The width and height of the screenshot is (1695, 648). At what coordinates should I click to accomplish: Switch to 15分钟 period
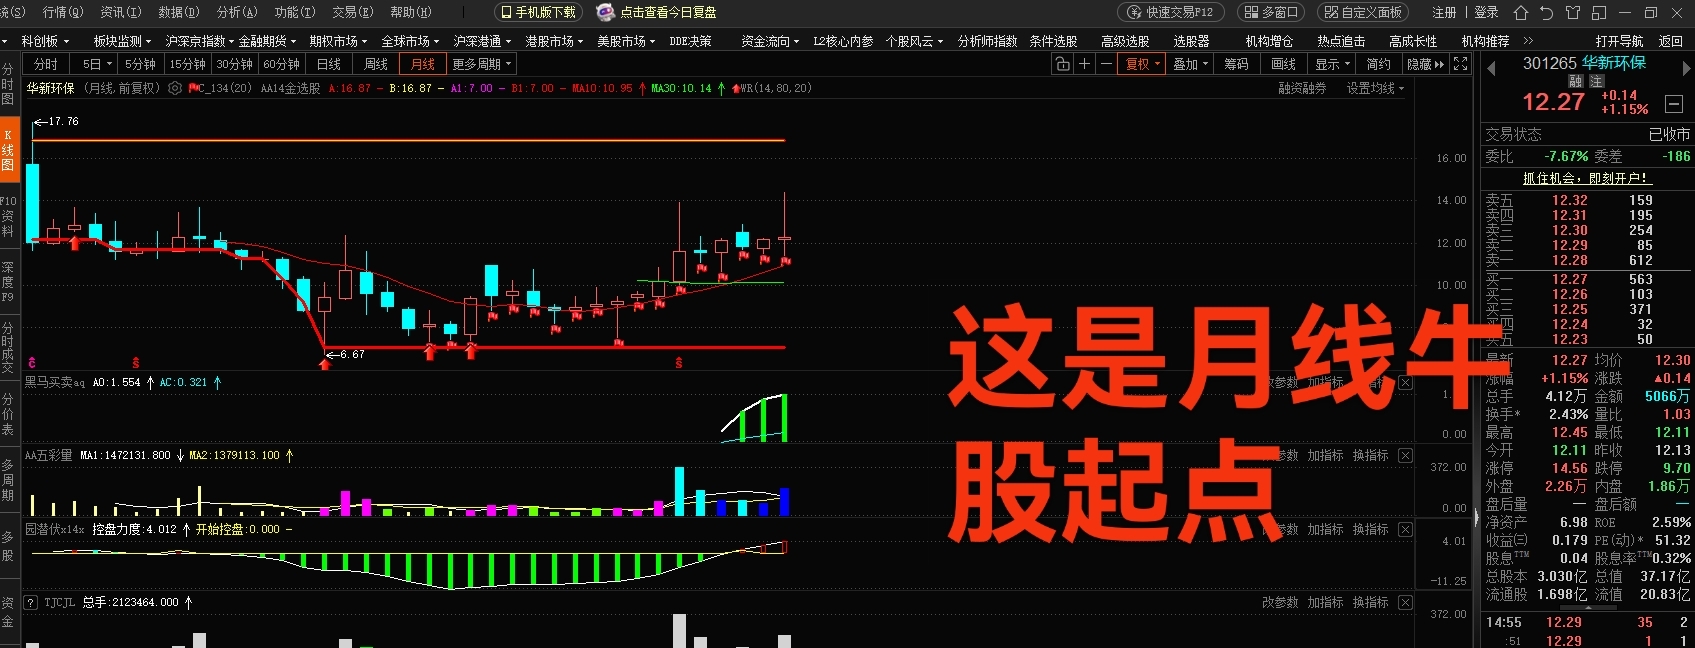tap(187, 64)
